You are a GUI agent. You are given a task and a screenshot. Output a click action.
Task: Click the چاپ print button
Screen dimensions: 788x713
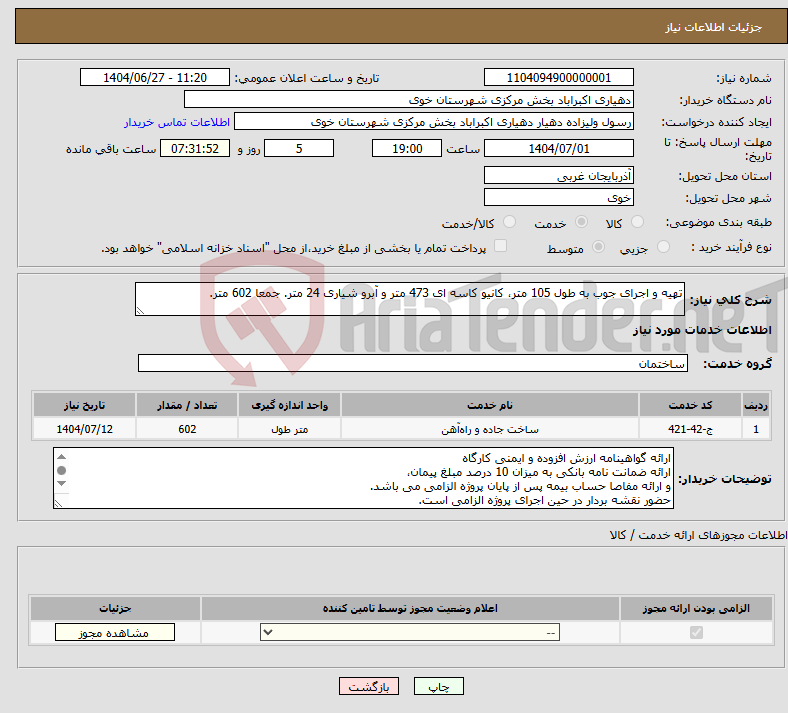tap(439, 686)
